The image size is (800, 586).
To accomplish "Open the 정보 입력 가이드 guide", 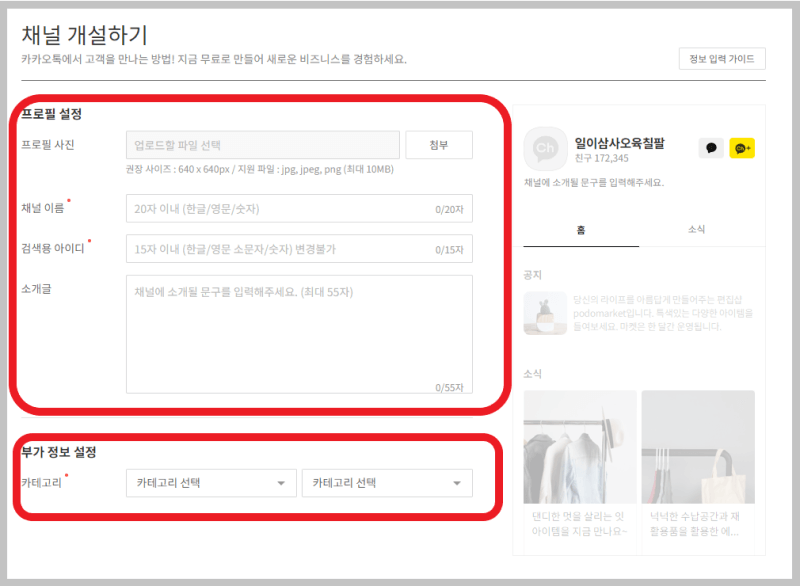I will point(722,59).
